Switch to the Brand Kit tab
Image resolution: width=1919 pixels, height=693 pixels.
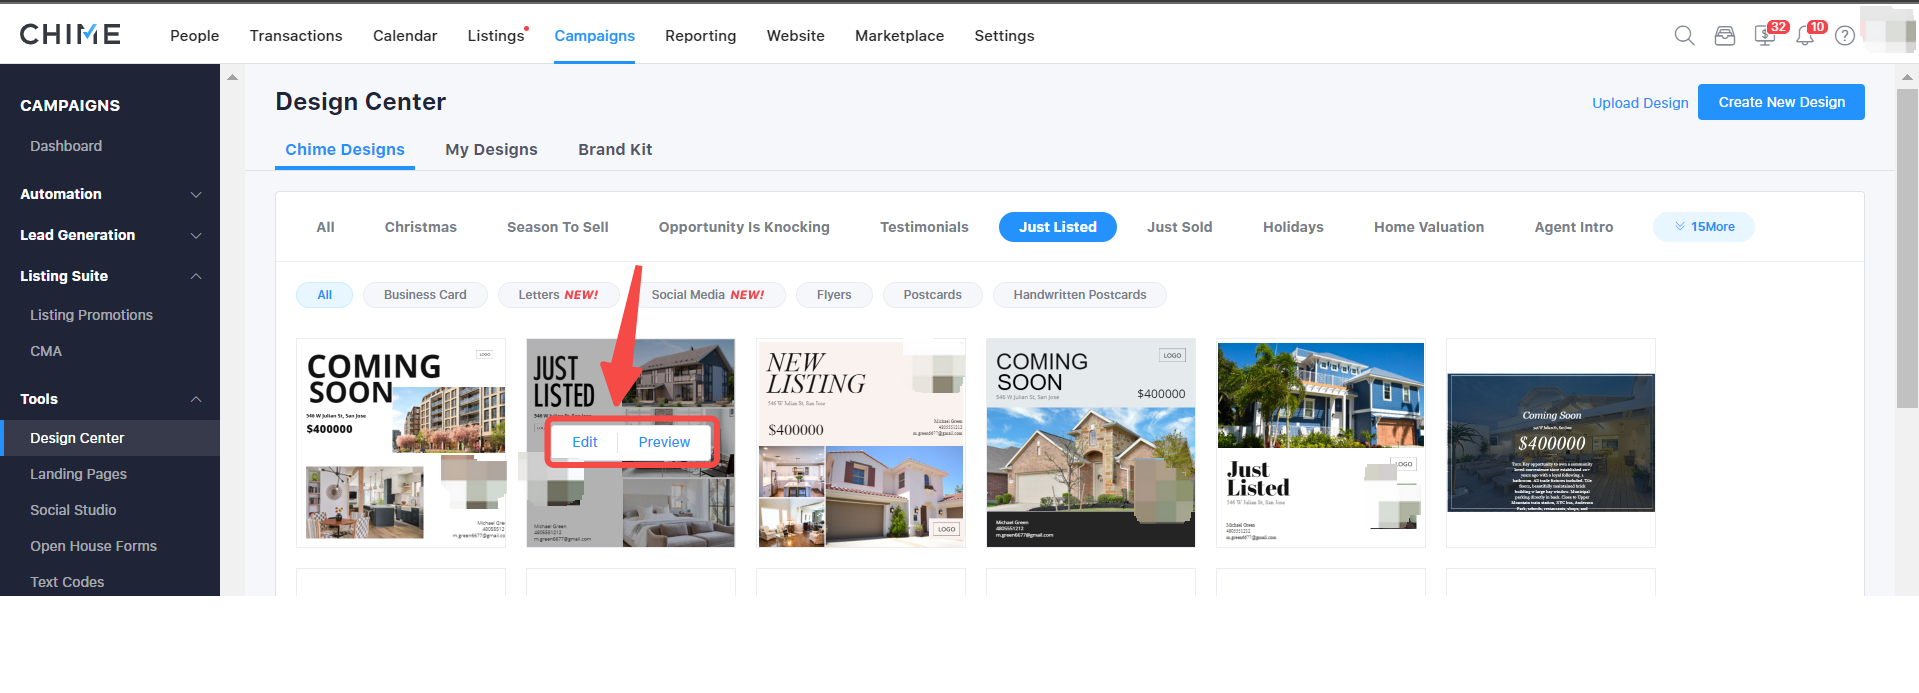(x=615, y=149)
